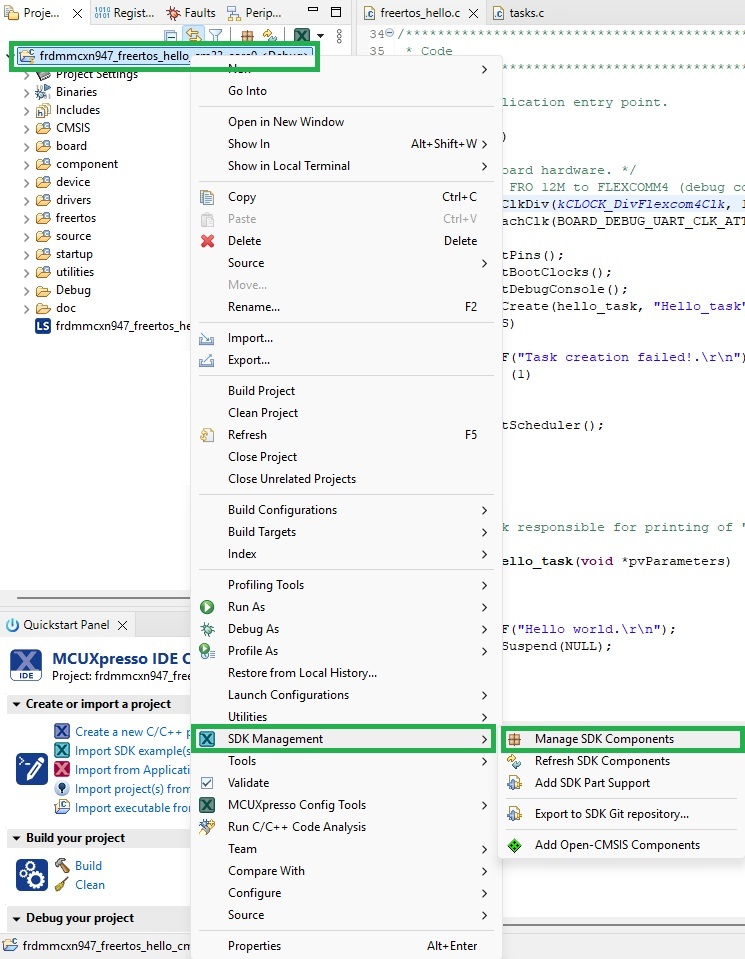Screen dimensions: 745x959
Task: Click the Copy icon in context menu
Action: [x=207, y=197]
